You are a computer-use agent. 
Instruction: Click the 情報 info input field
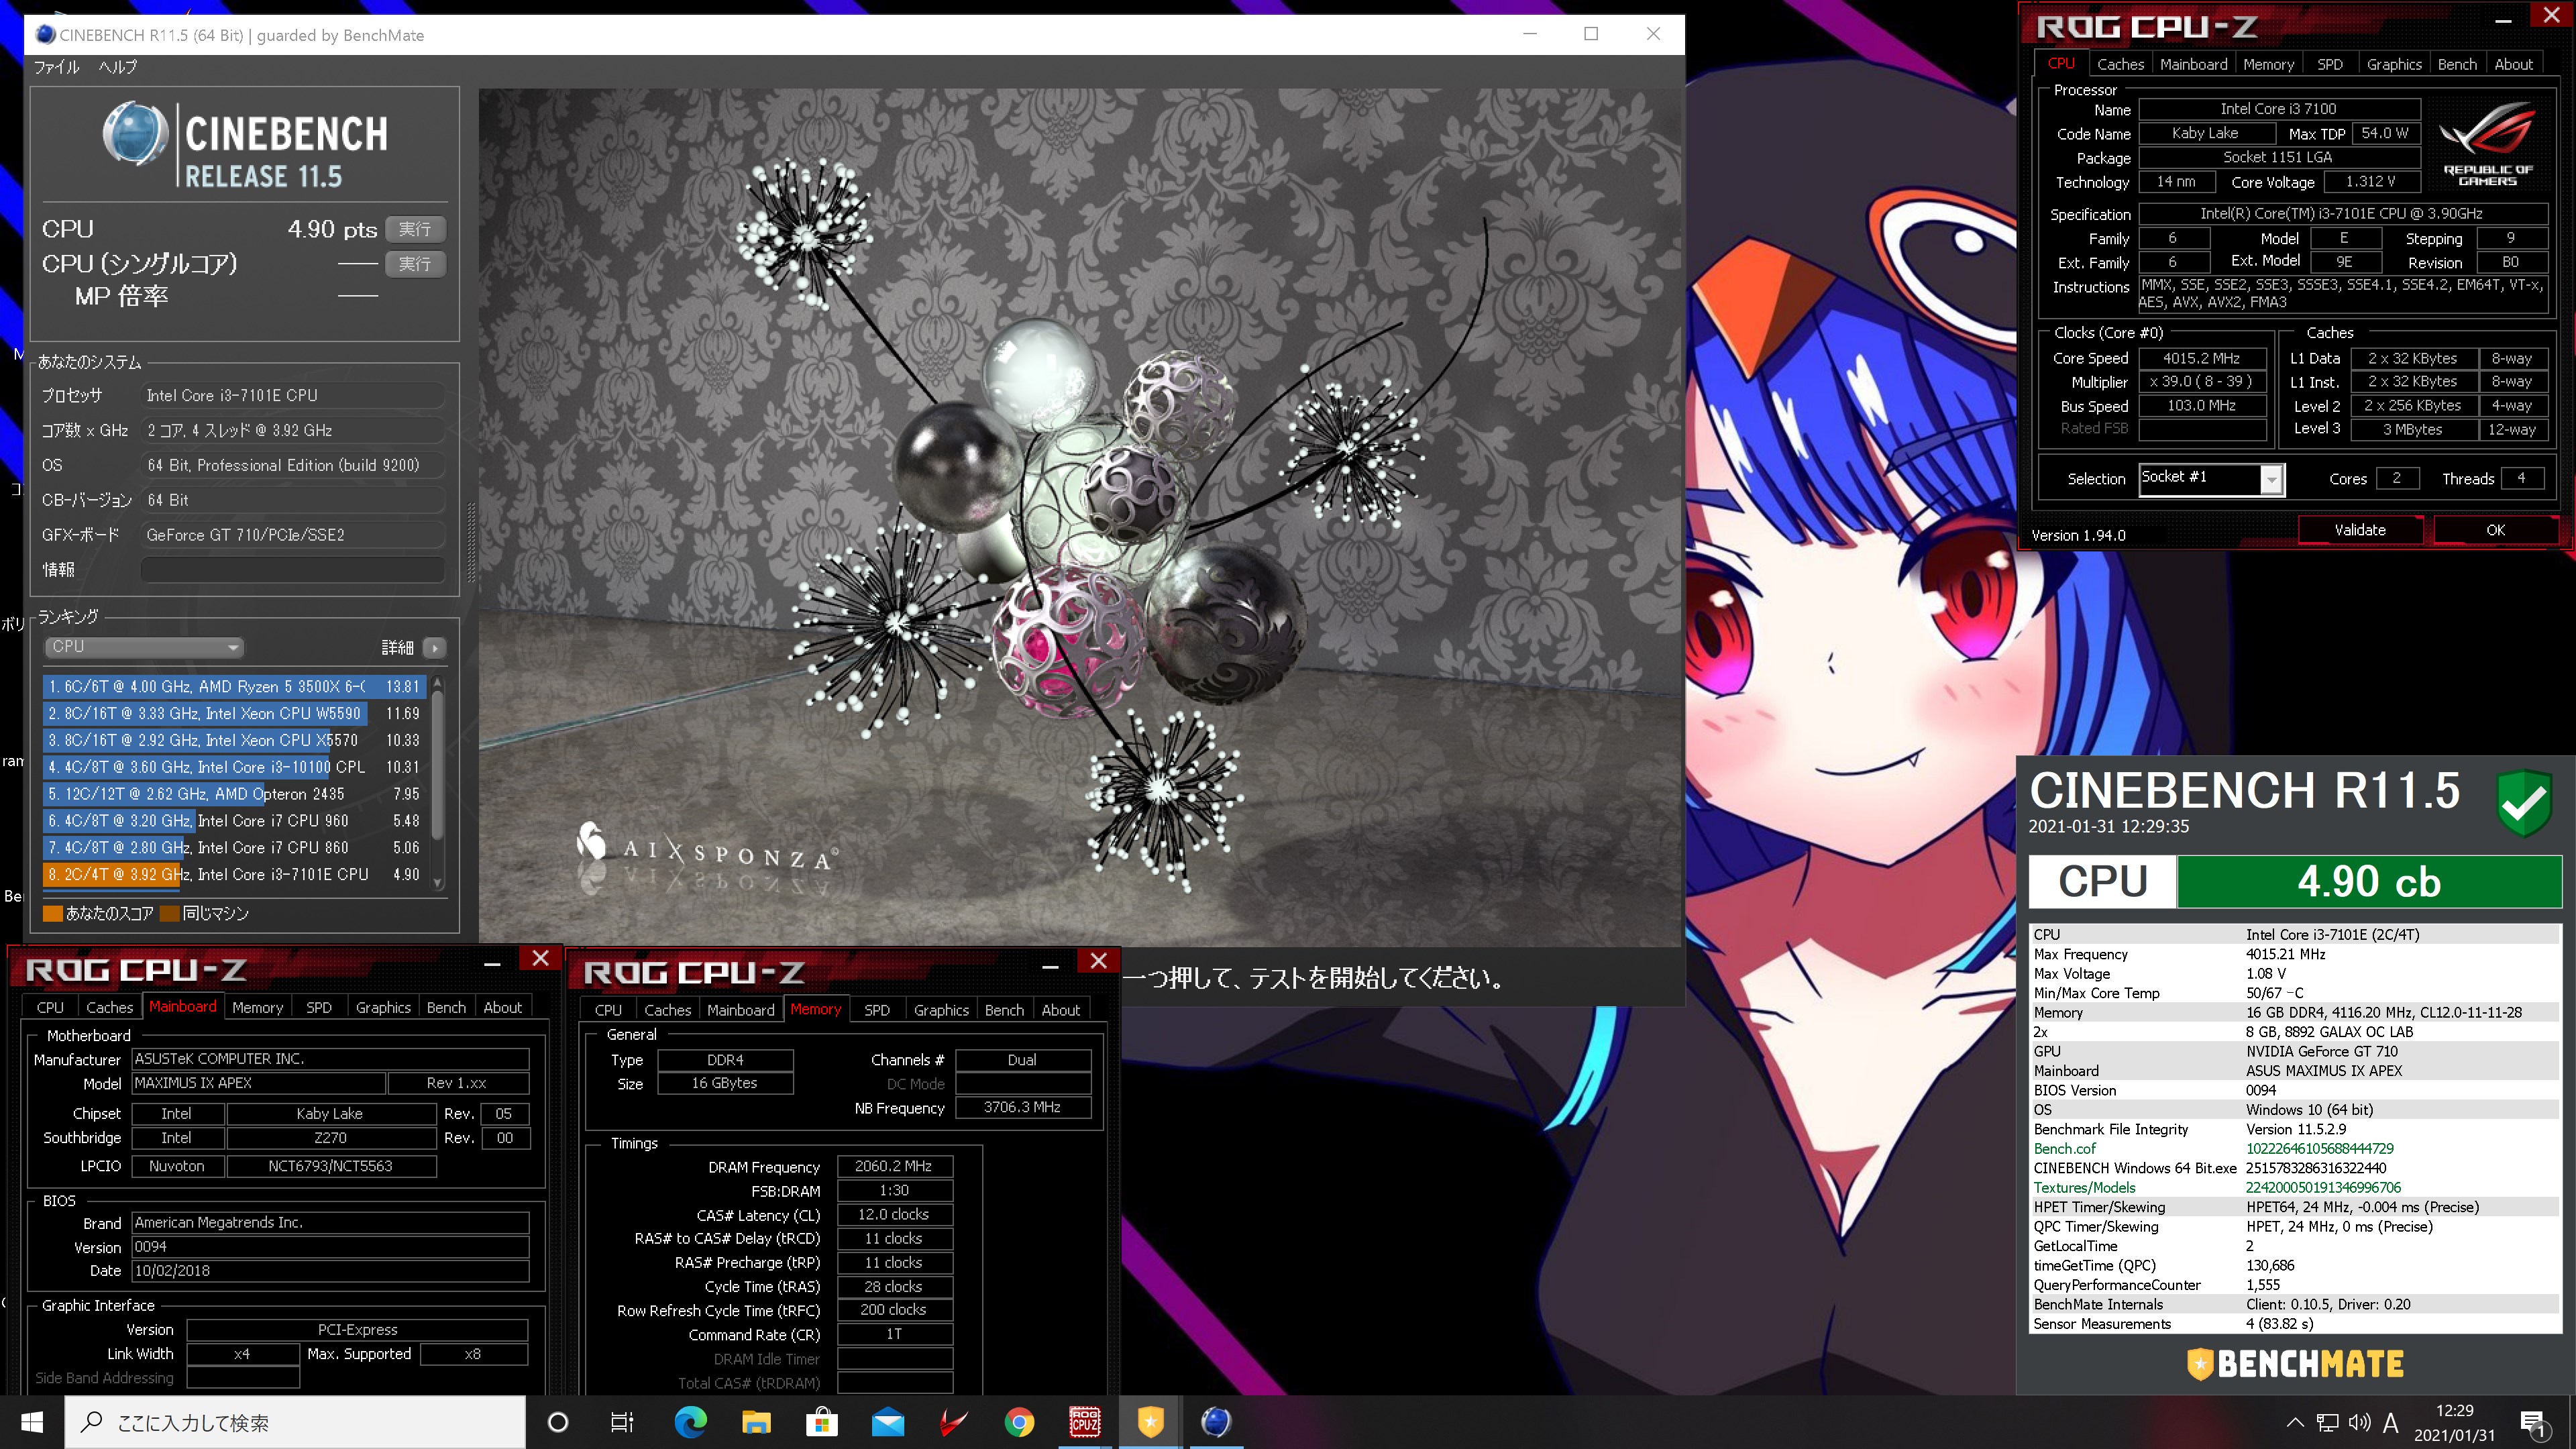coord(292,570)
